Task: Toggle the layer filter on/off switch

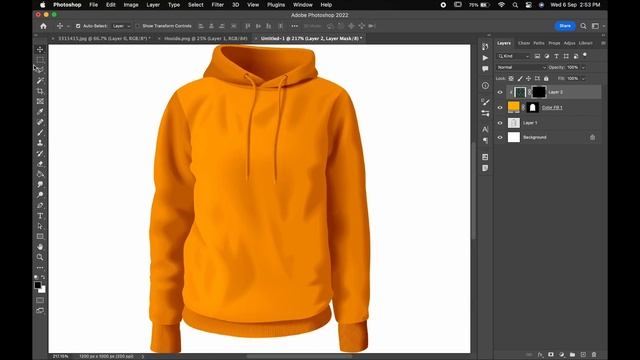Action: coord(585,55)
